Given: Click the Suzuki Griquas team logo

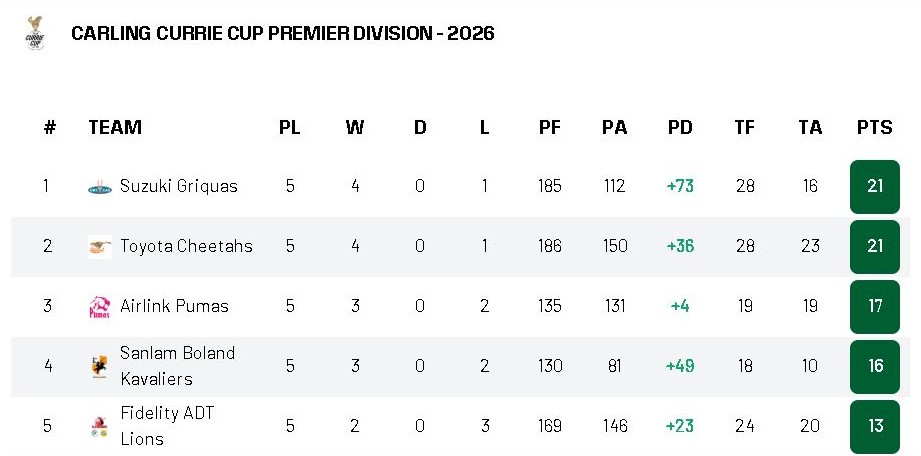Looking at the screenshot, I should [x=99, y=187].
